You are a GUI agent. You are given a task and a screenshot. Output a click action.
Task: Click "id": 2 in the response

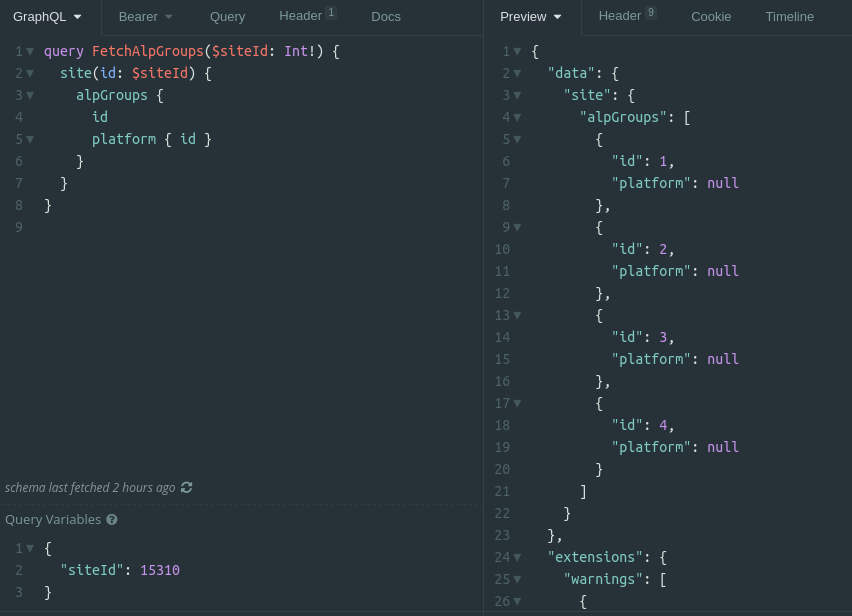[x=643, y=249]
